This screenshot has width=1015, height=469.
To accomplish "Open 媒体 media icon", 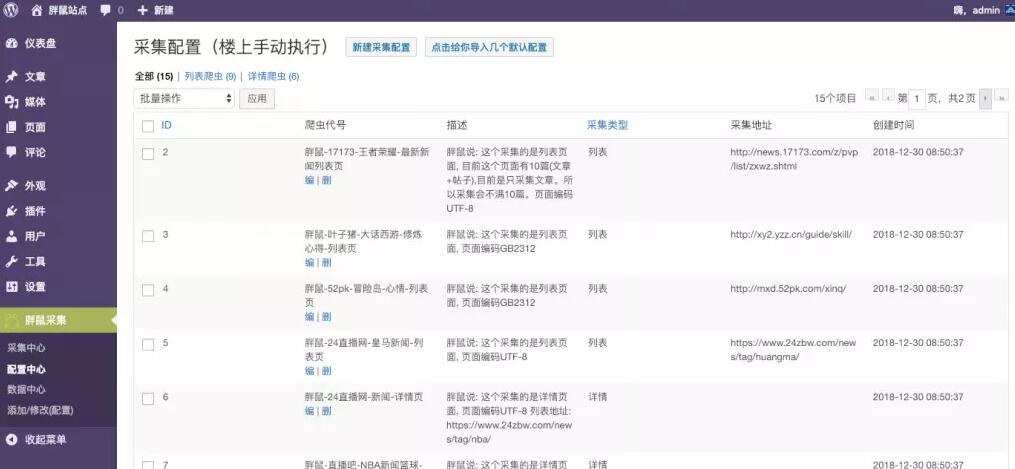I will coord(11,102).
